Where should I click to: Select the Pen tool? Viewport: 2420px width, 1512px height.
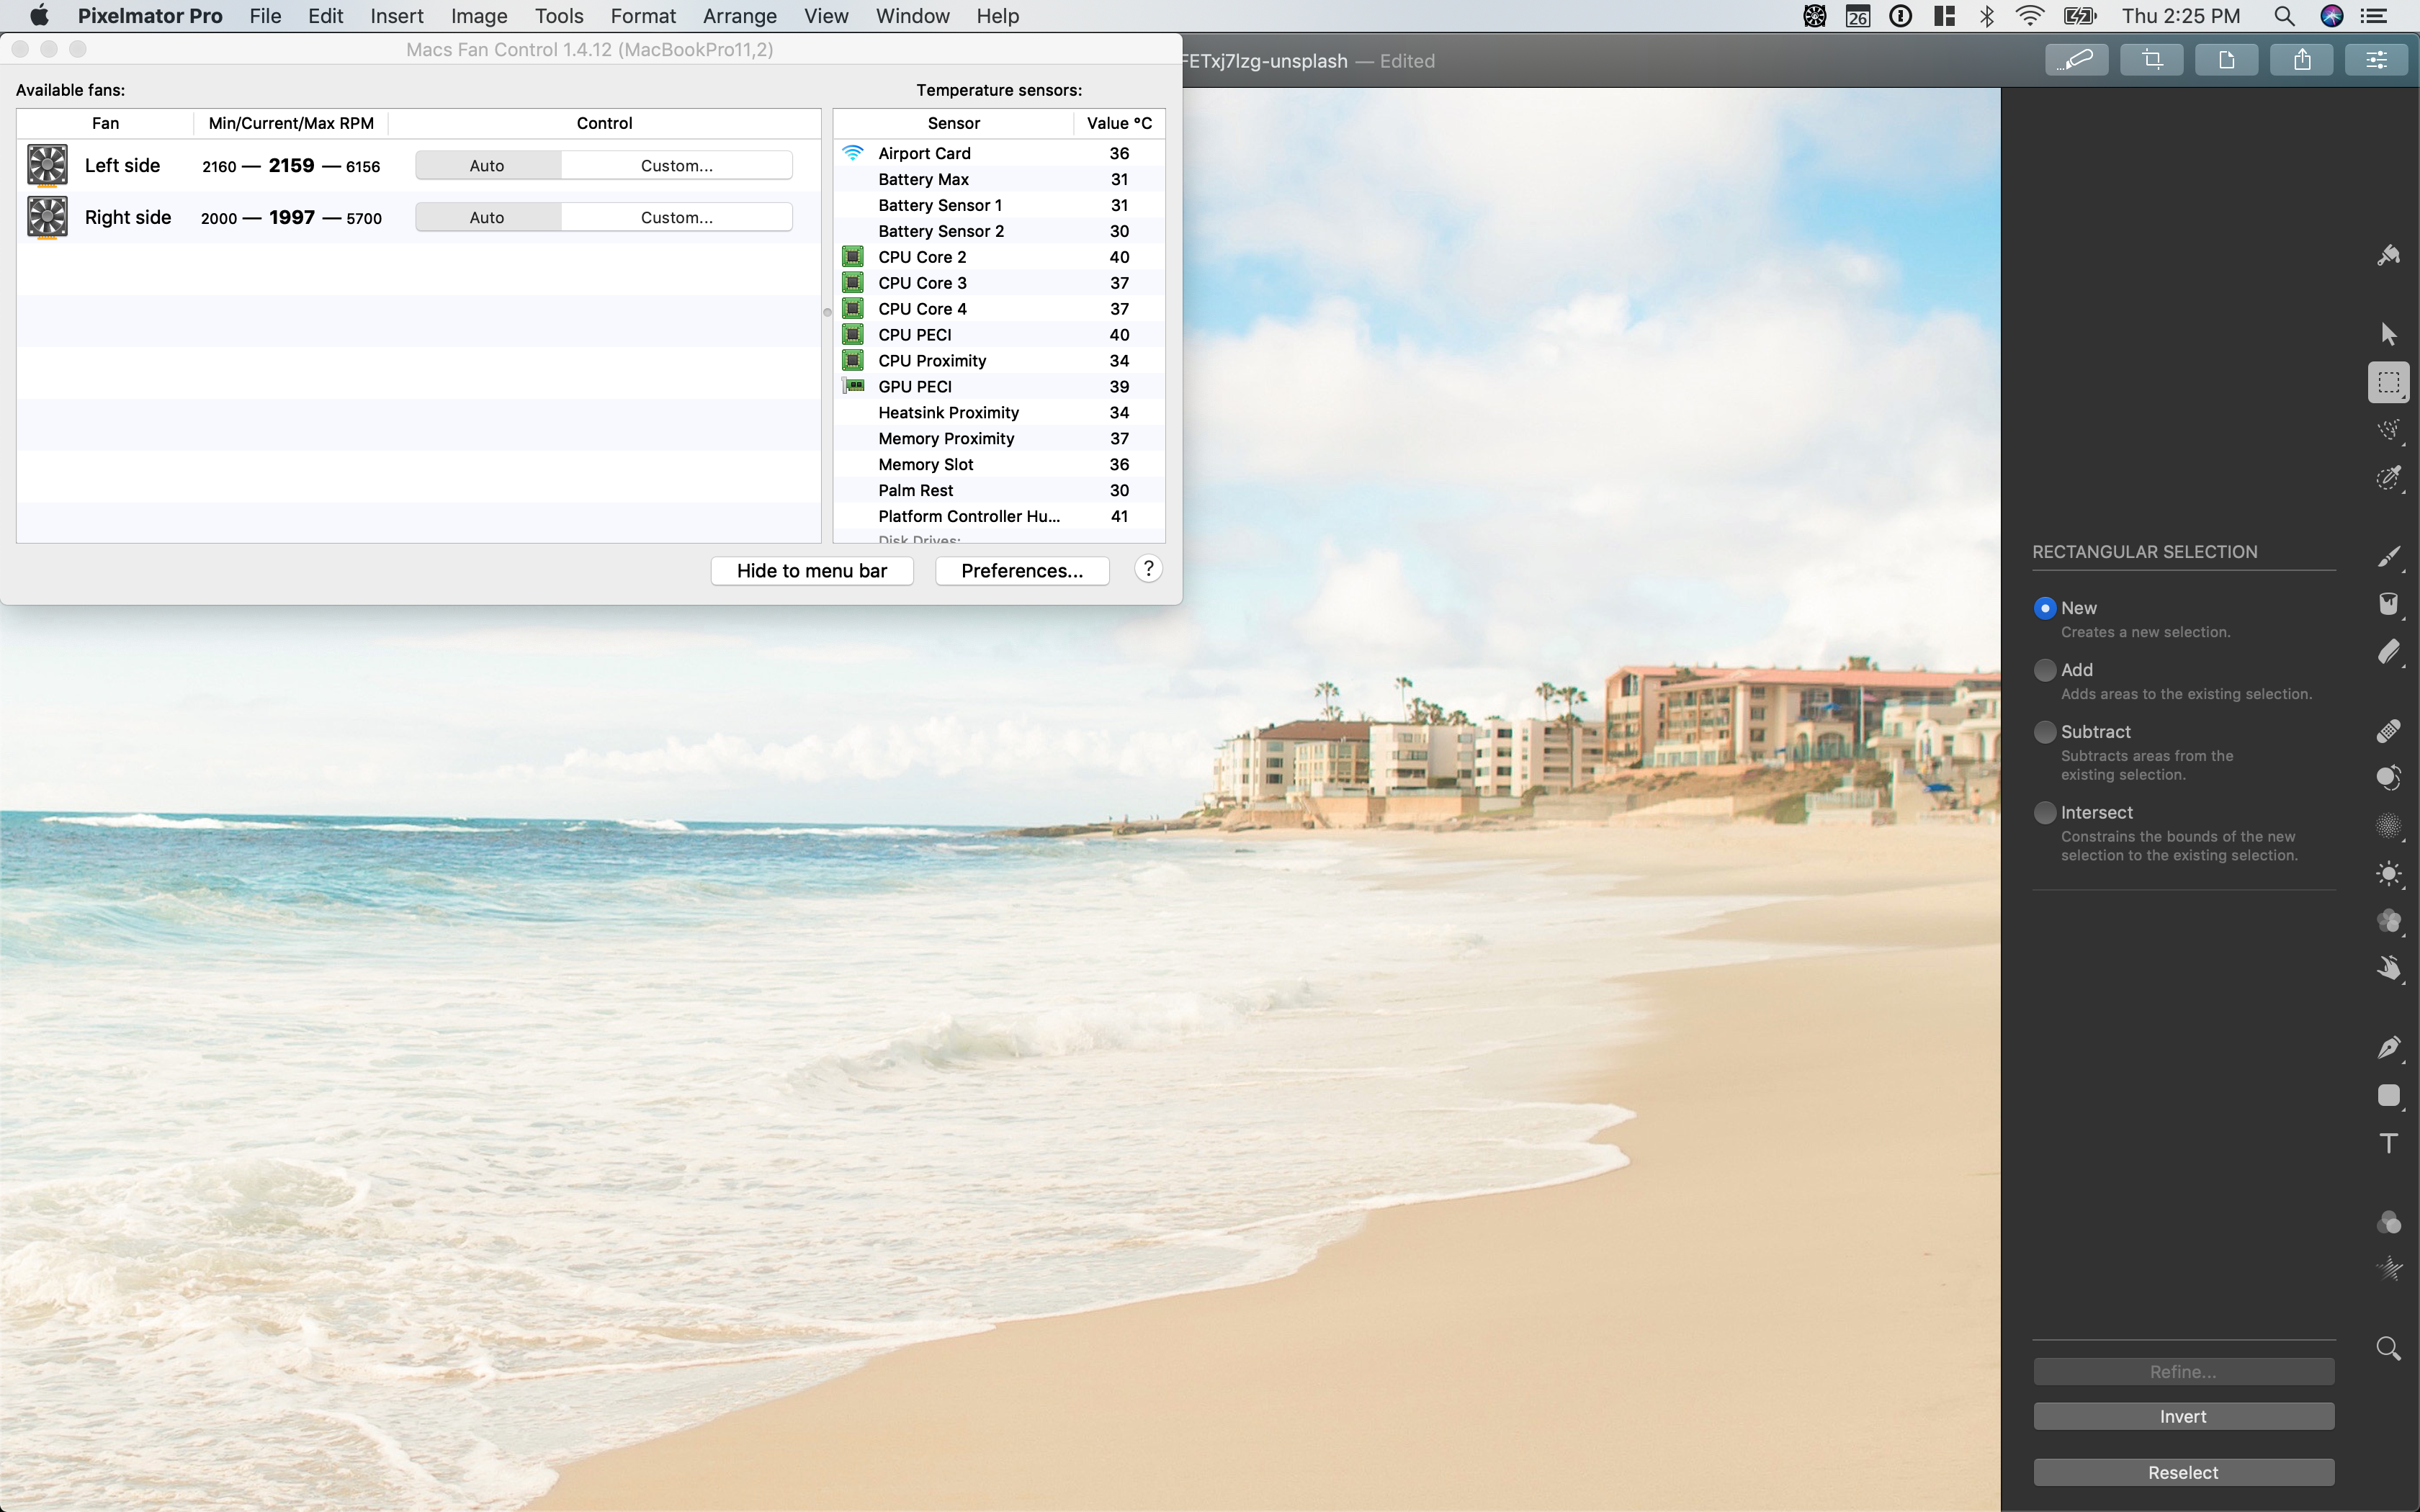2388,1048
